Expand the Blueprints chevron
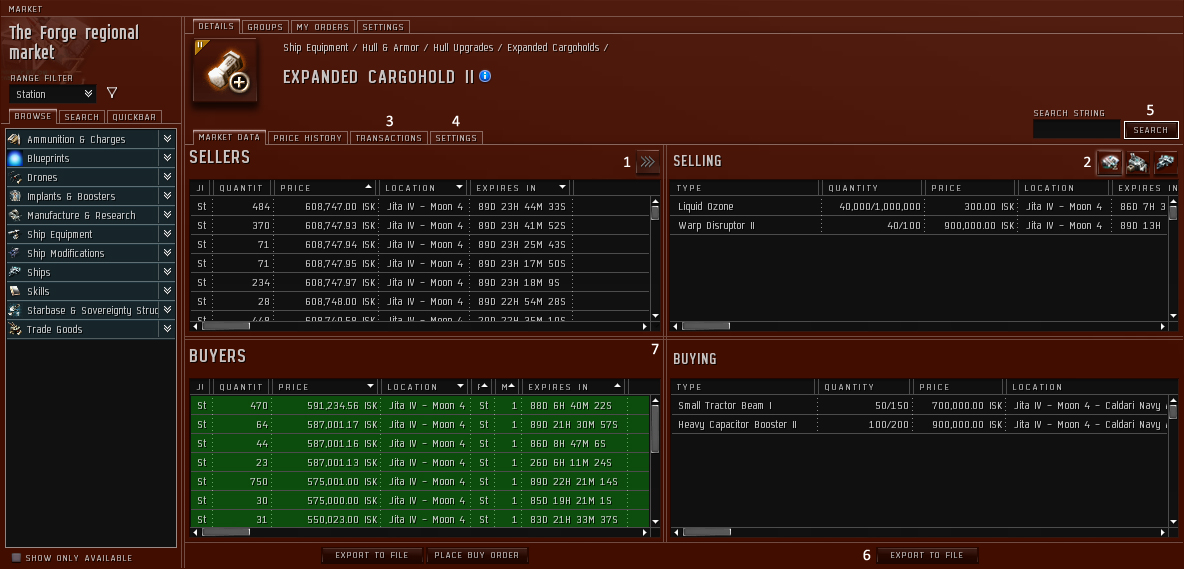Viewport: 1184px width, 569px height. (x=168, y=158)
